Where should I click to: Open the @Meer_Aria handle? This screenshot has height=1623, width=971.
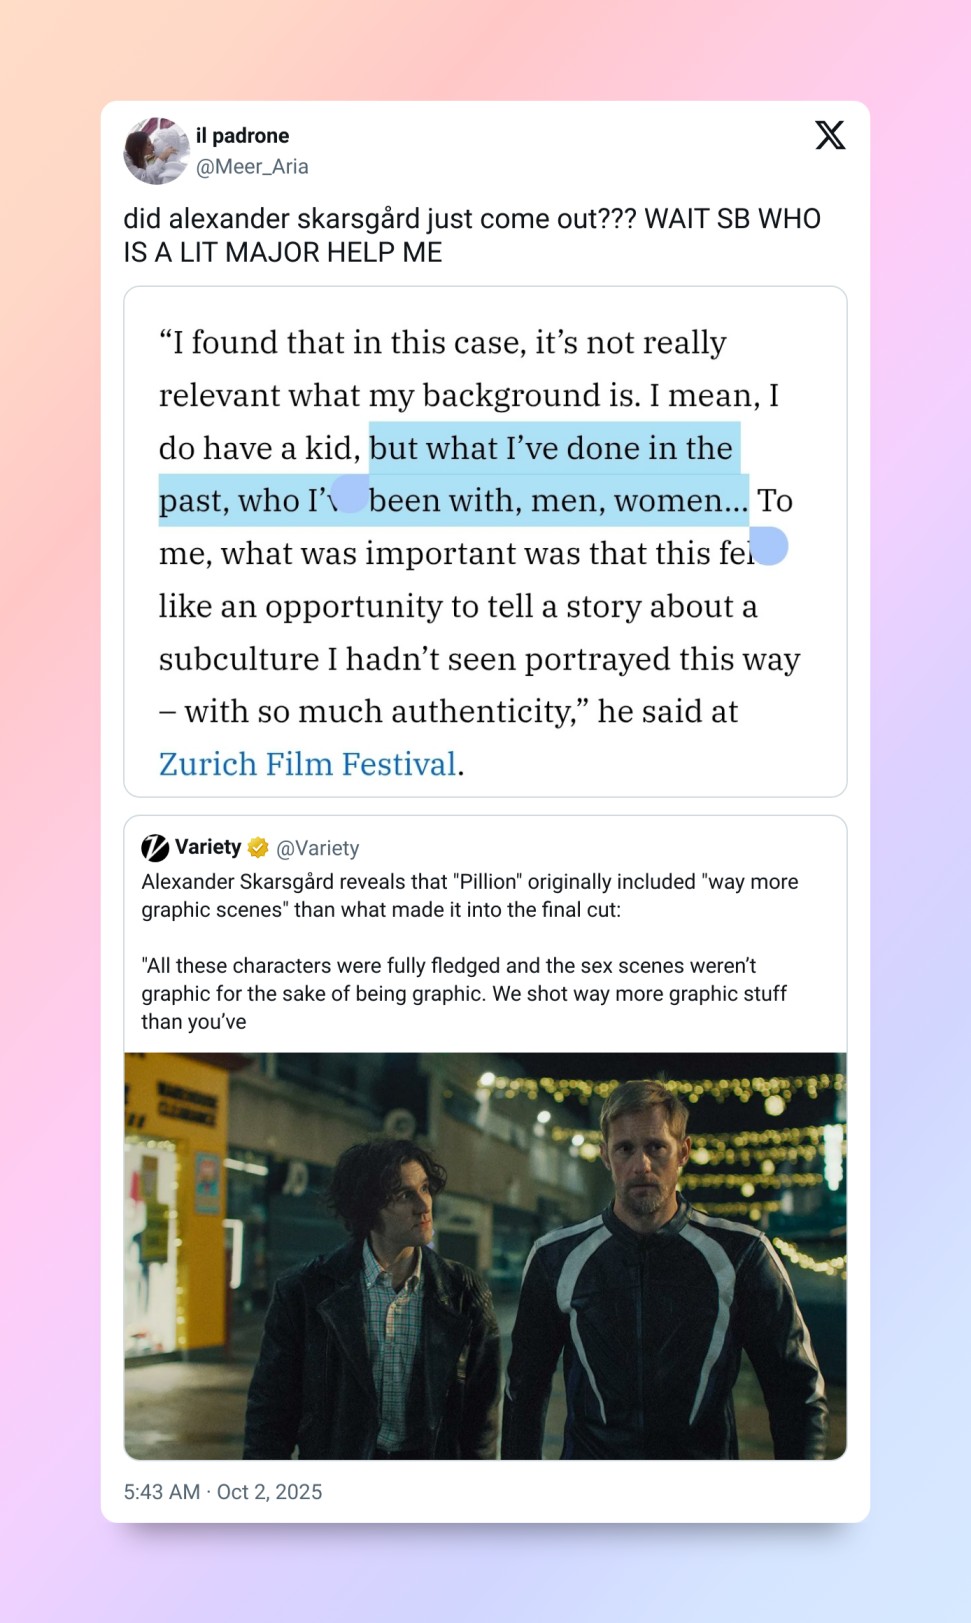[x=252, y=167]
